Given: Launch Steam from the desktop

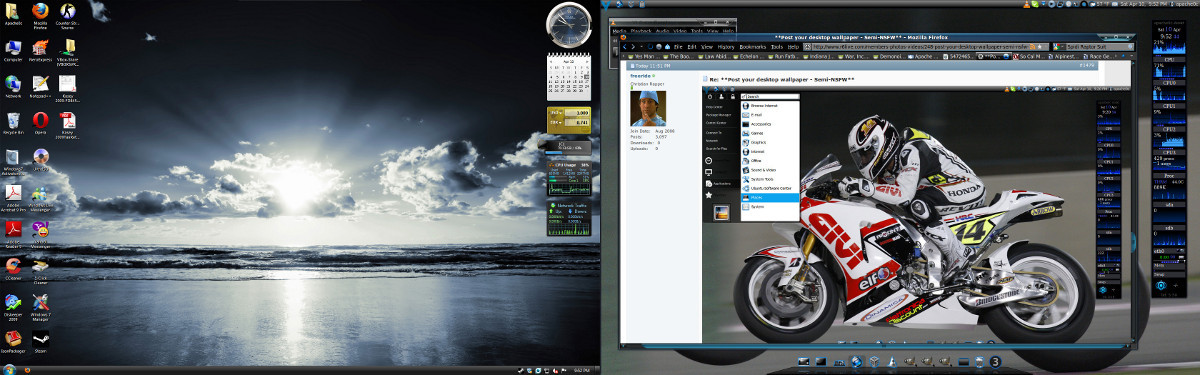Looking at the screenshot, I should 42,342.
